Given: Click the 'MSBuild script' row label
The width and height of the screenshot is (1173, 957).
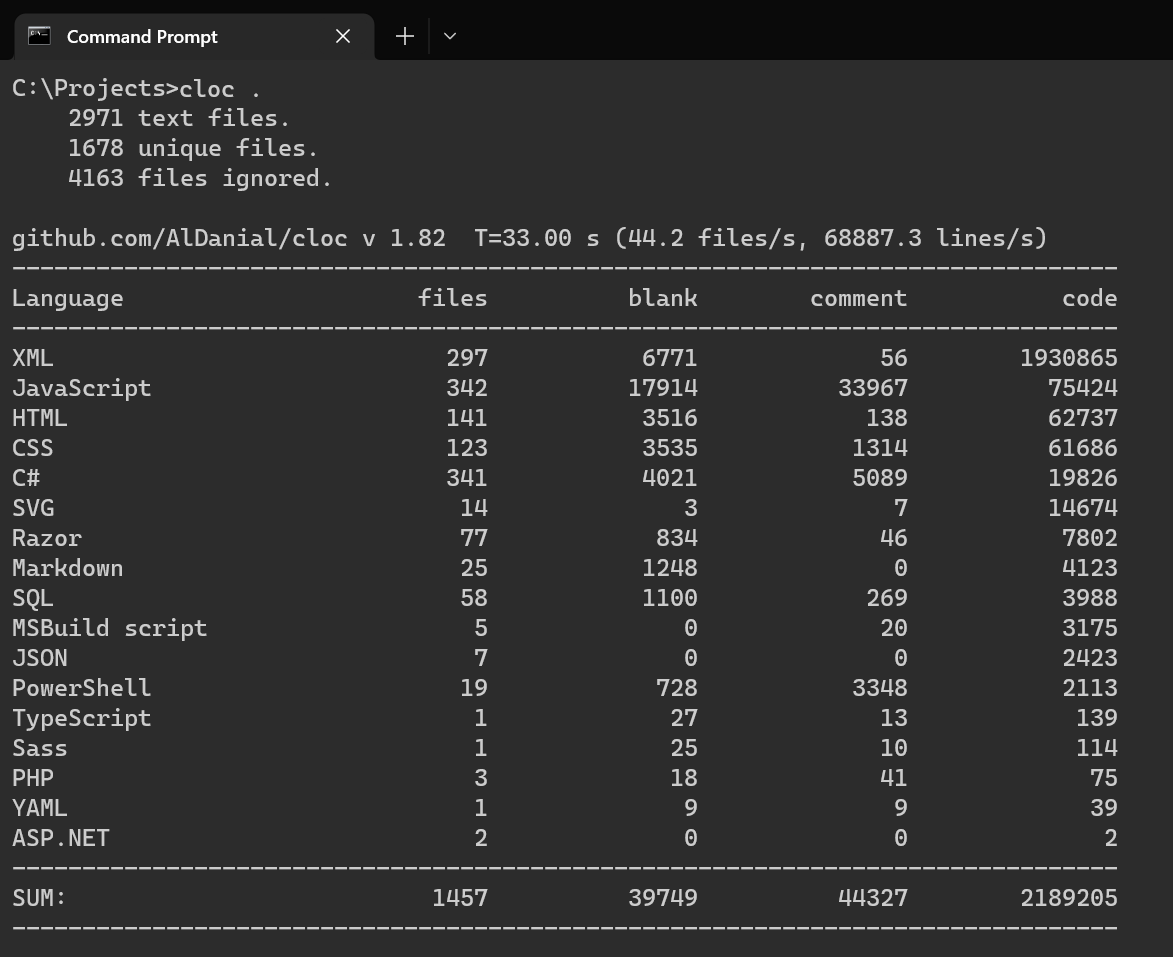Looking at the screenshot, I should (109, 628).
